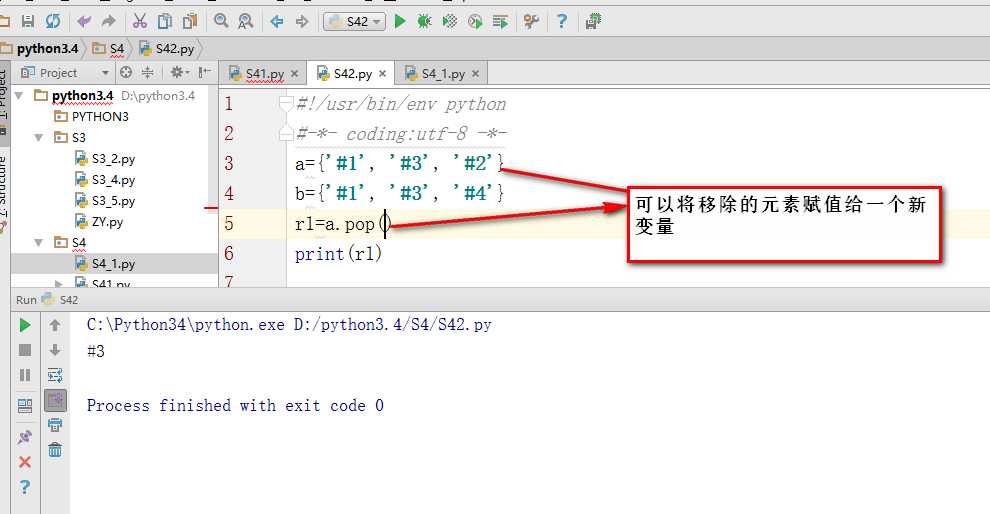Clear all console output with the trash icon
This screenshot has height=514, width=990.
(55, 450)
